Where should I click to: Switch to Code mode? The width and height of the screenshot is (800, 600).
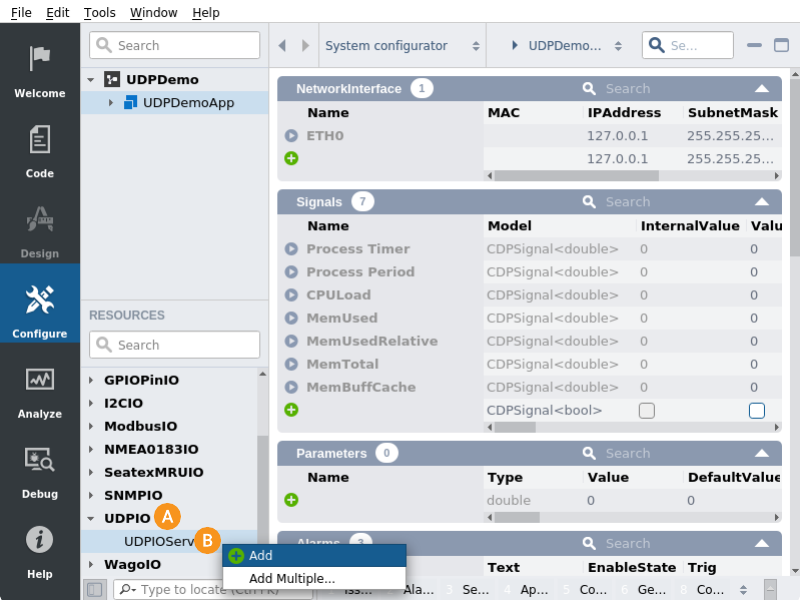coord(40,150)
